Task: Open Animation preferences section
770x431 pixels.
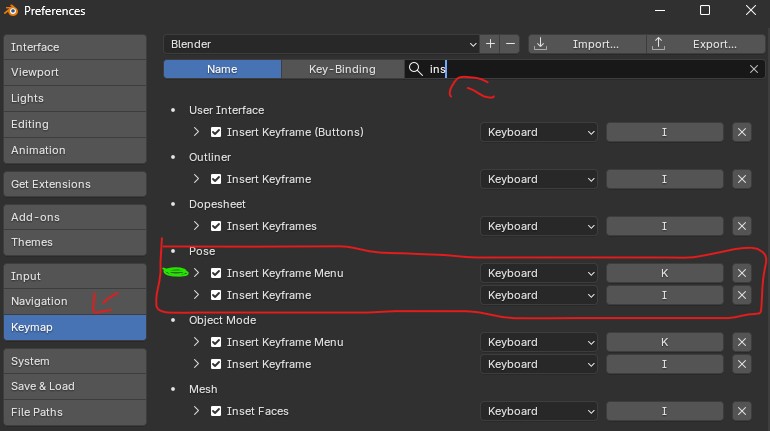Action: (75, 150)
